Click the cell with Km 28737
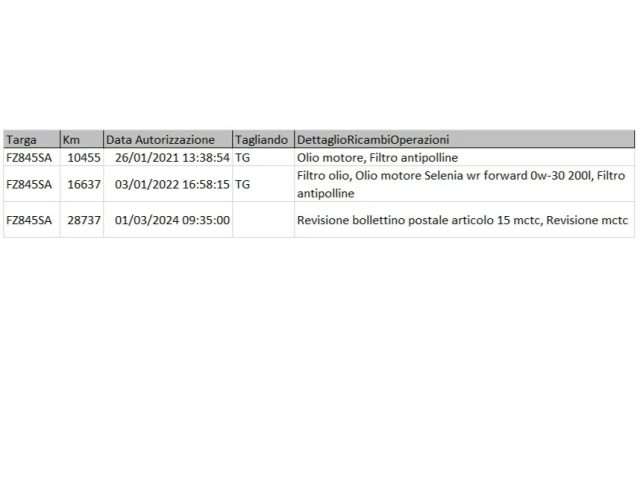 (x=82, y=220)
